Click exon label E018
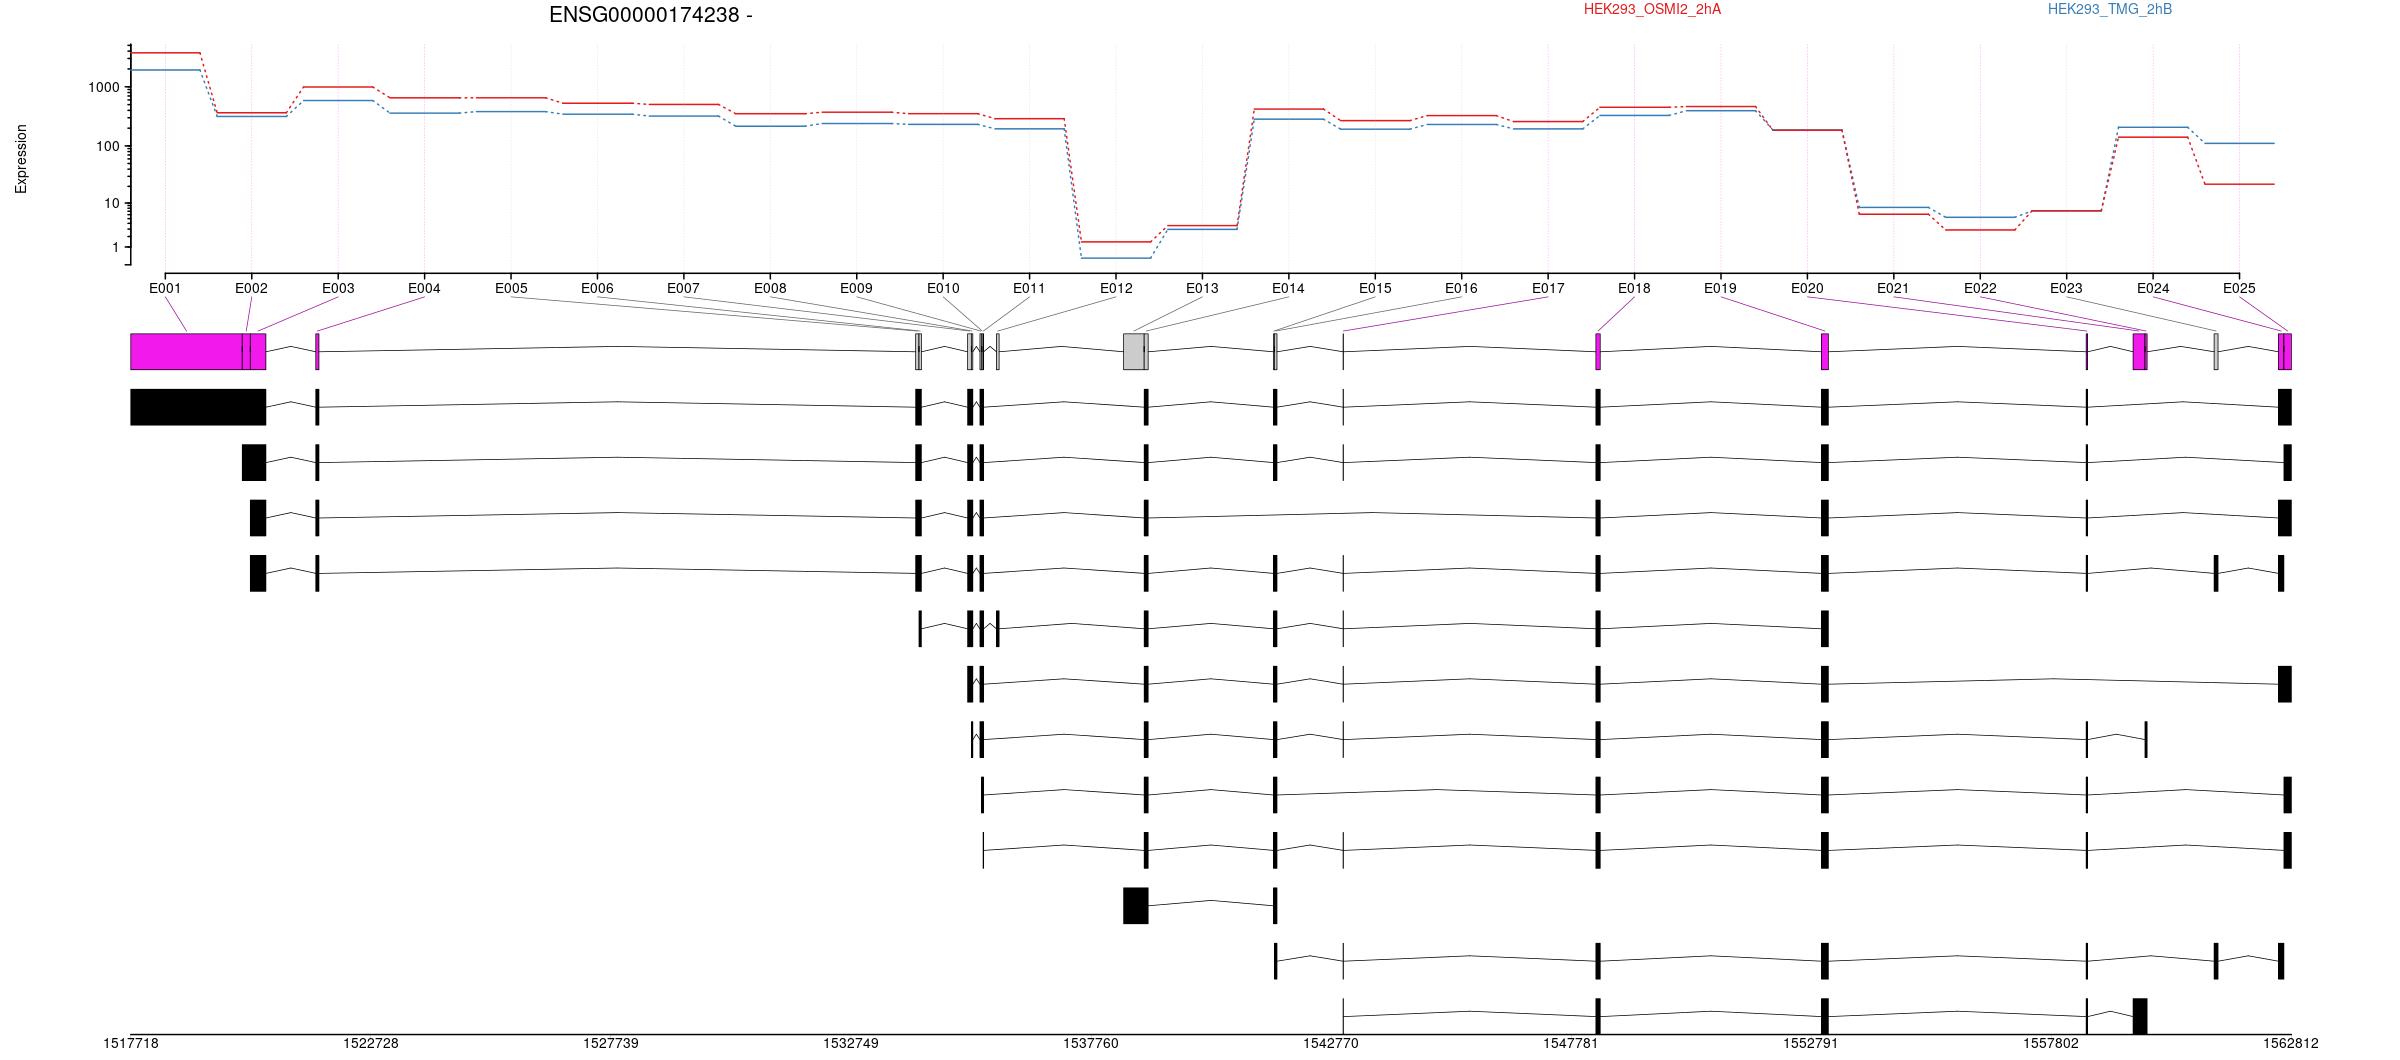2400x1060 pixels. coord(1634,288)
